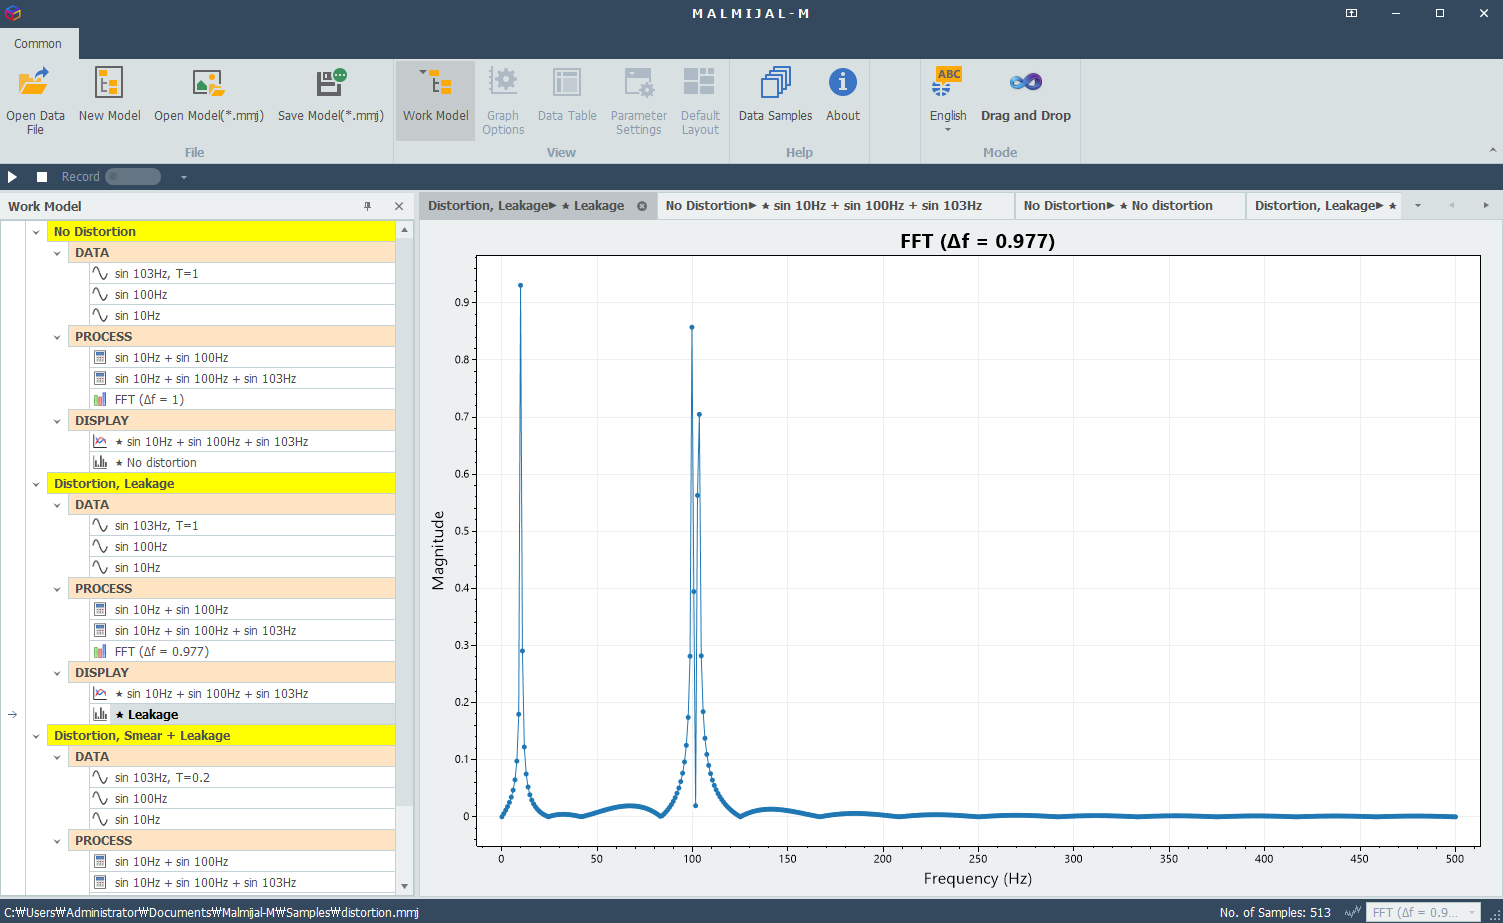This screenshot has width=1503, height=923.
Task: Select sin 10Hz + sin 100Hz under No Distortion
Action: [242, 358]
